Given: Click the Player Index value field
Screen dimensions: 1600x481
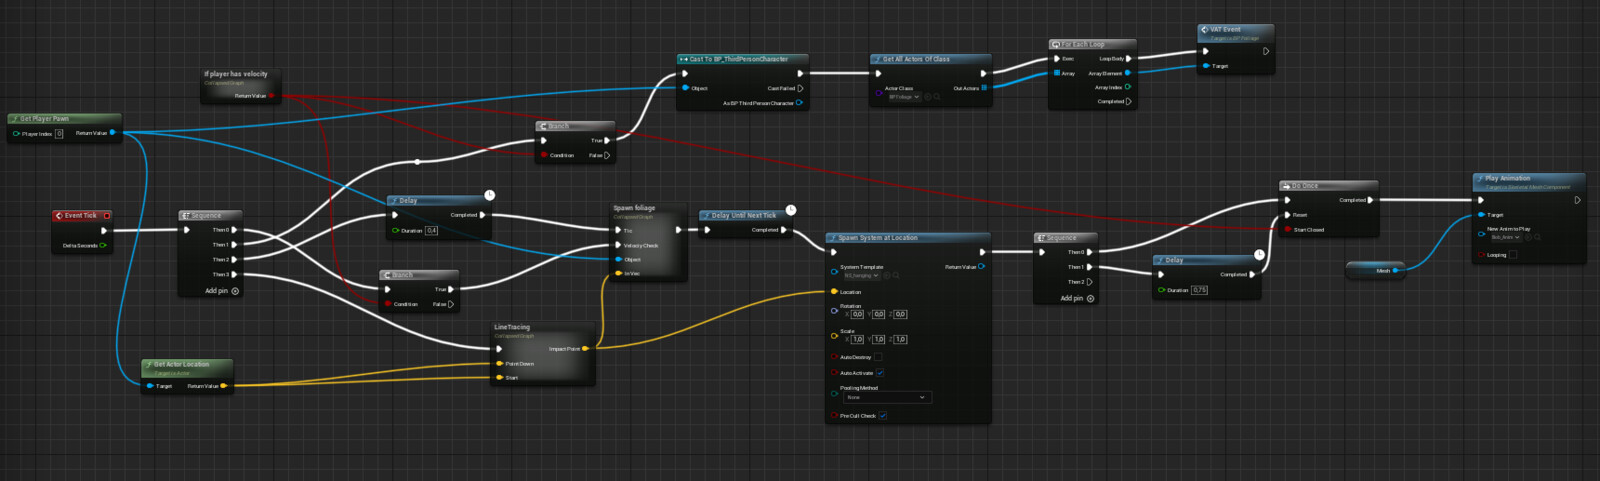Looking at the screenshot, I should pyautogui.click(x=59, y=133).
